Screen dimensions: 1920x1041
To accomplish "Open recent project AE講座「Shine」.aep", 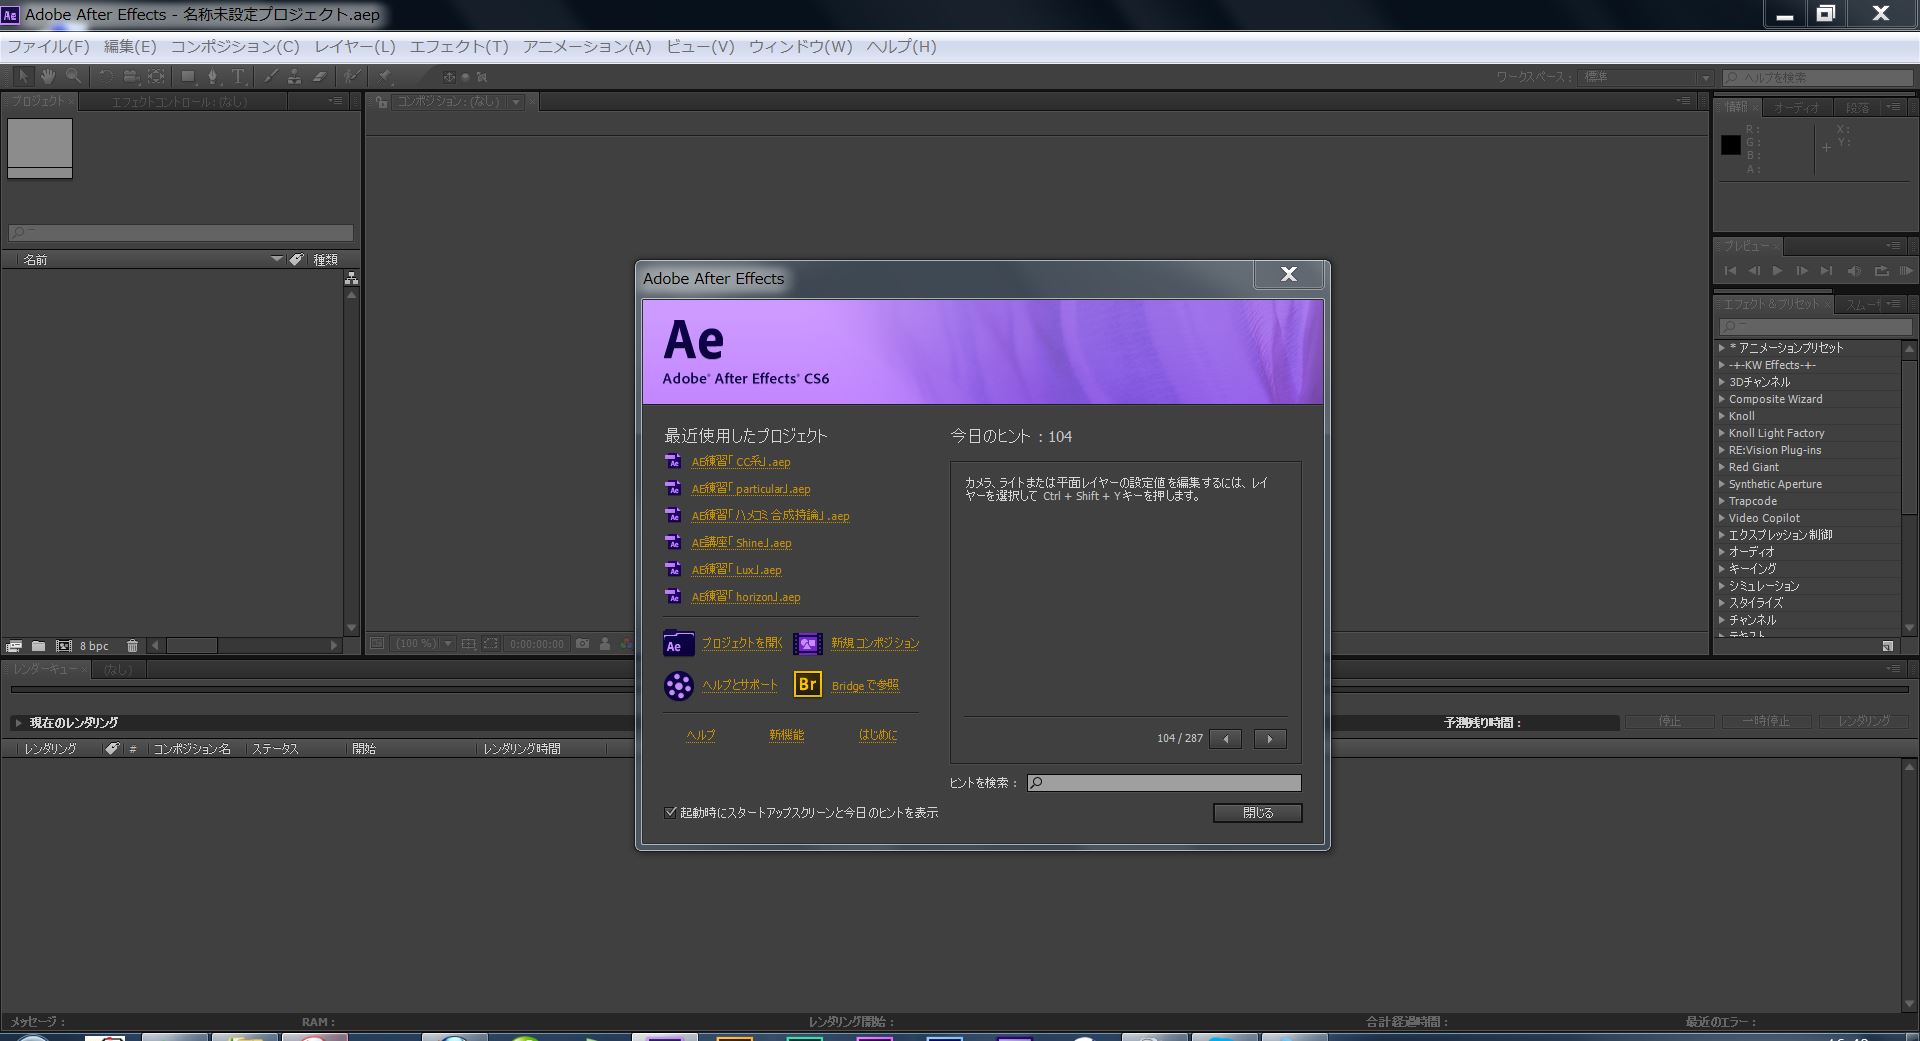I will click(741, 543).
